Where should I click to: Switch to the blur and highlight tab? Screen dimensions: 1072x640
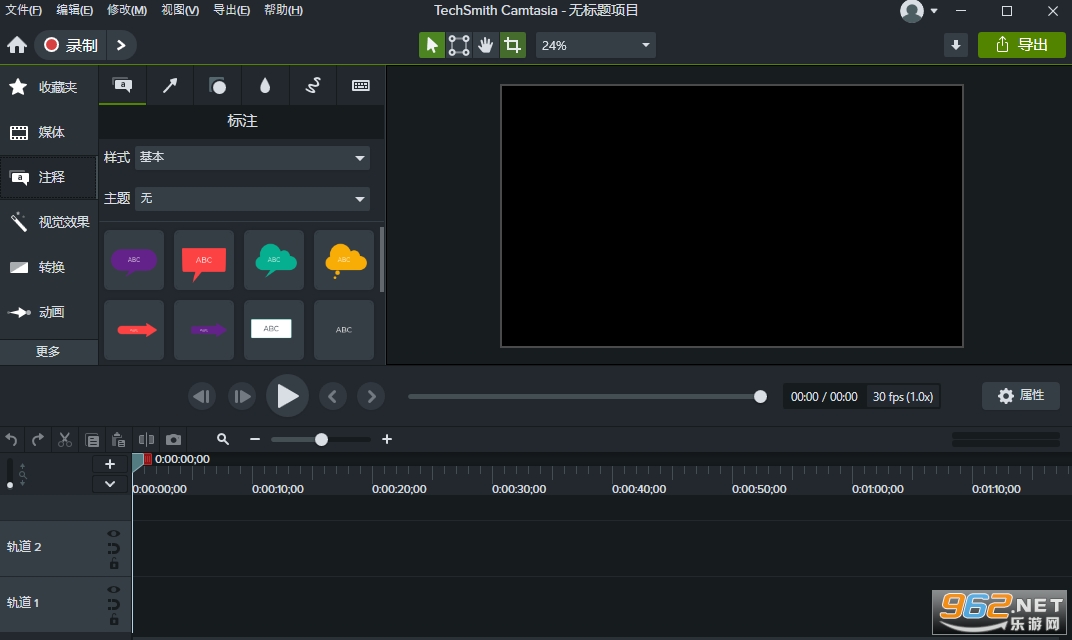click(265, 85)
